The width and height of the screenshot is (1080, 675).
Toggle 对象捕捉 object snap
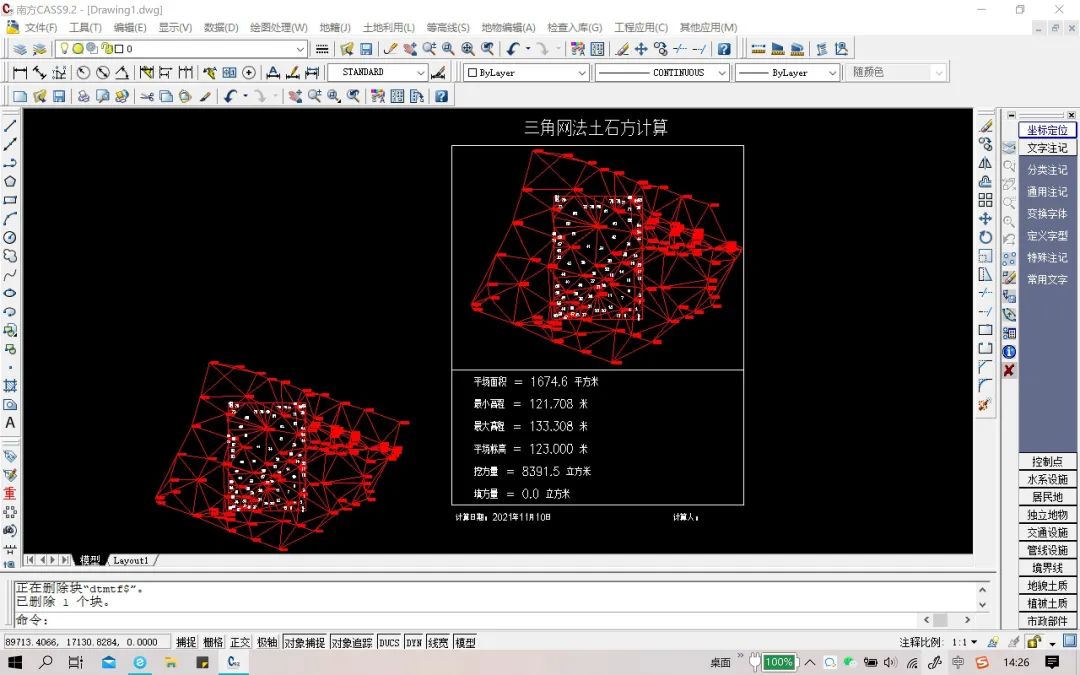tap(304, 643)
